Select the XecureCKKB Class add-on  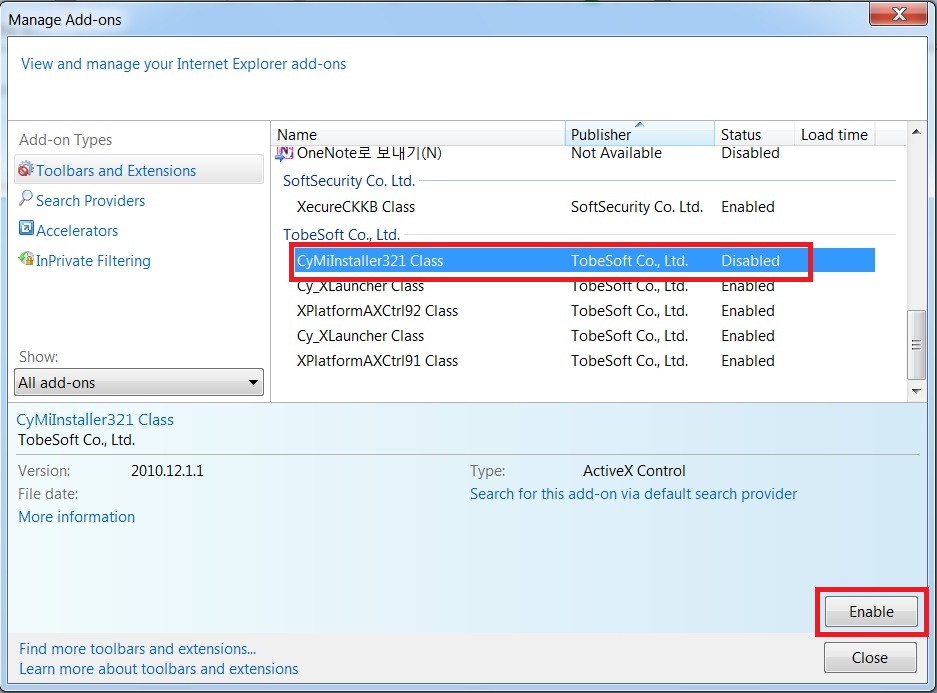pos(356,207)
